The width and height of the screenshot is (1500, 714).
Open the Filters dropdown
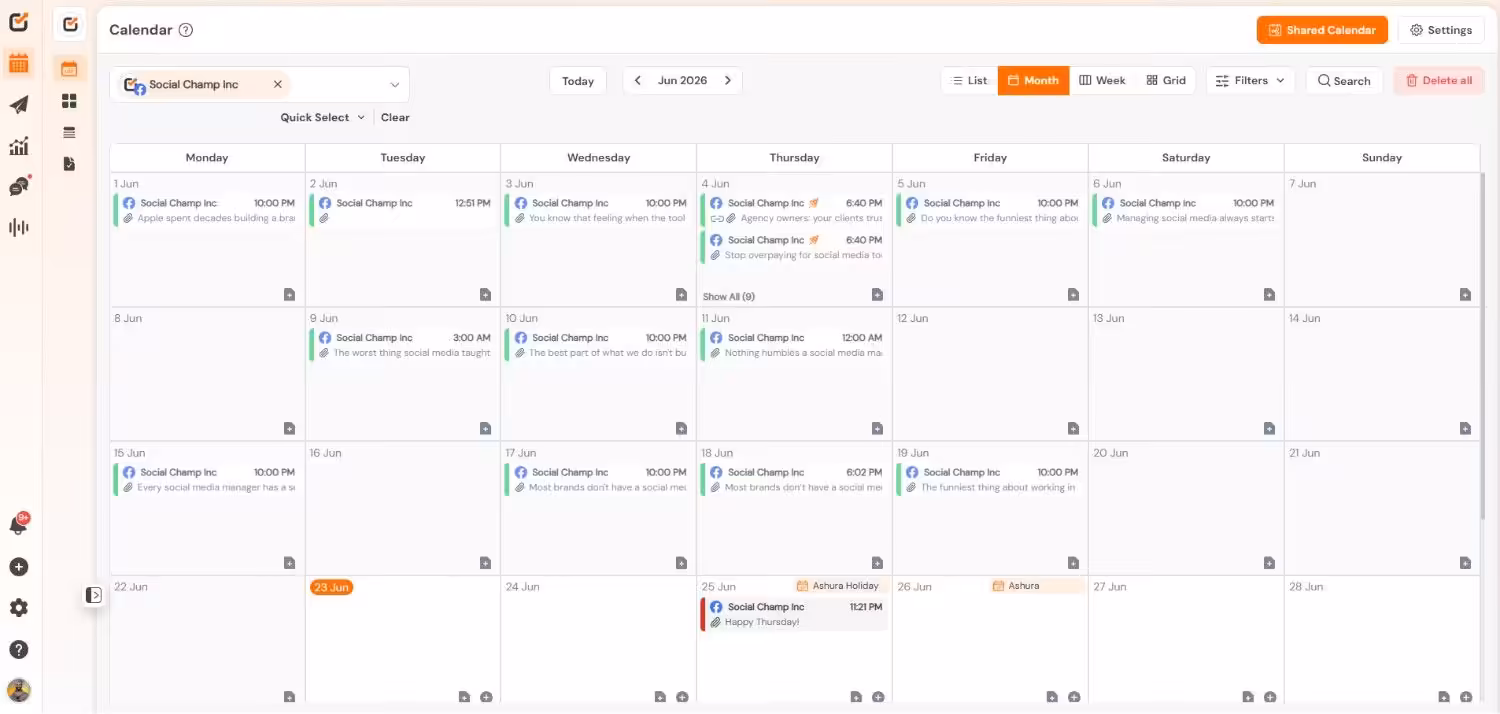click(1250, 81)
